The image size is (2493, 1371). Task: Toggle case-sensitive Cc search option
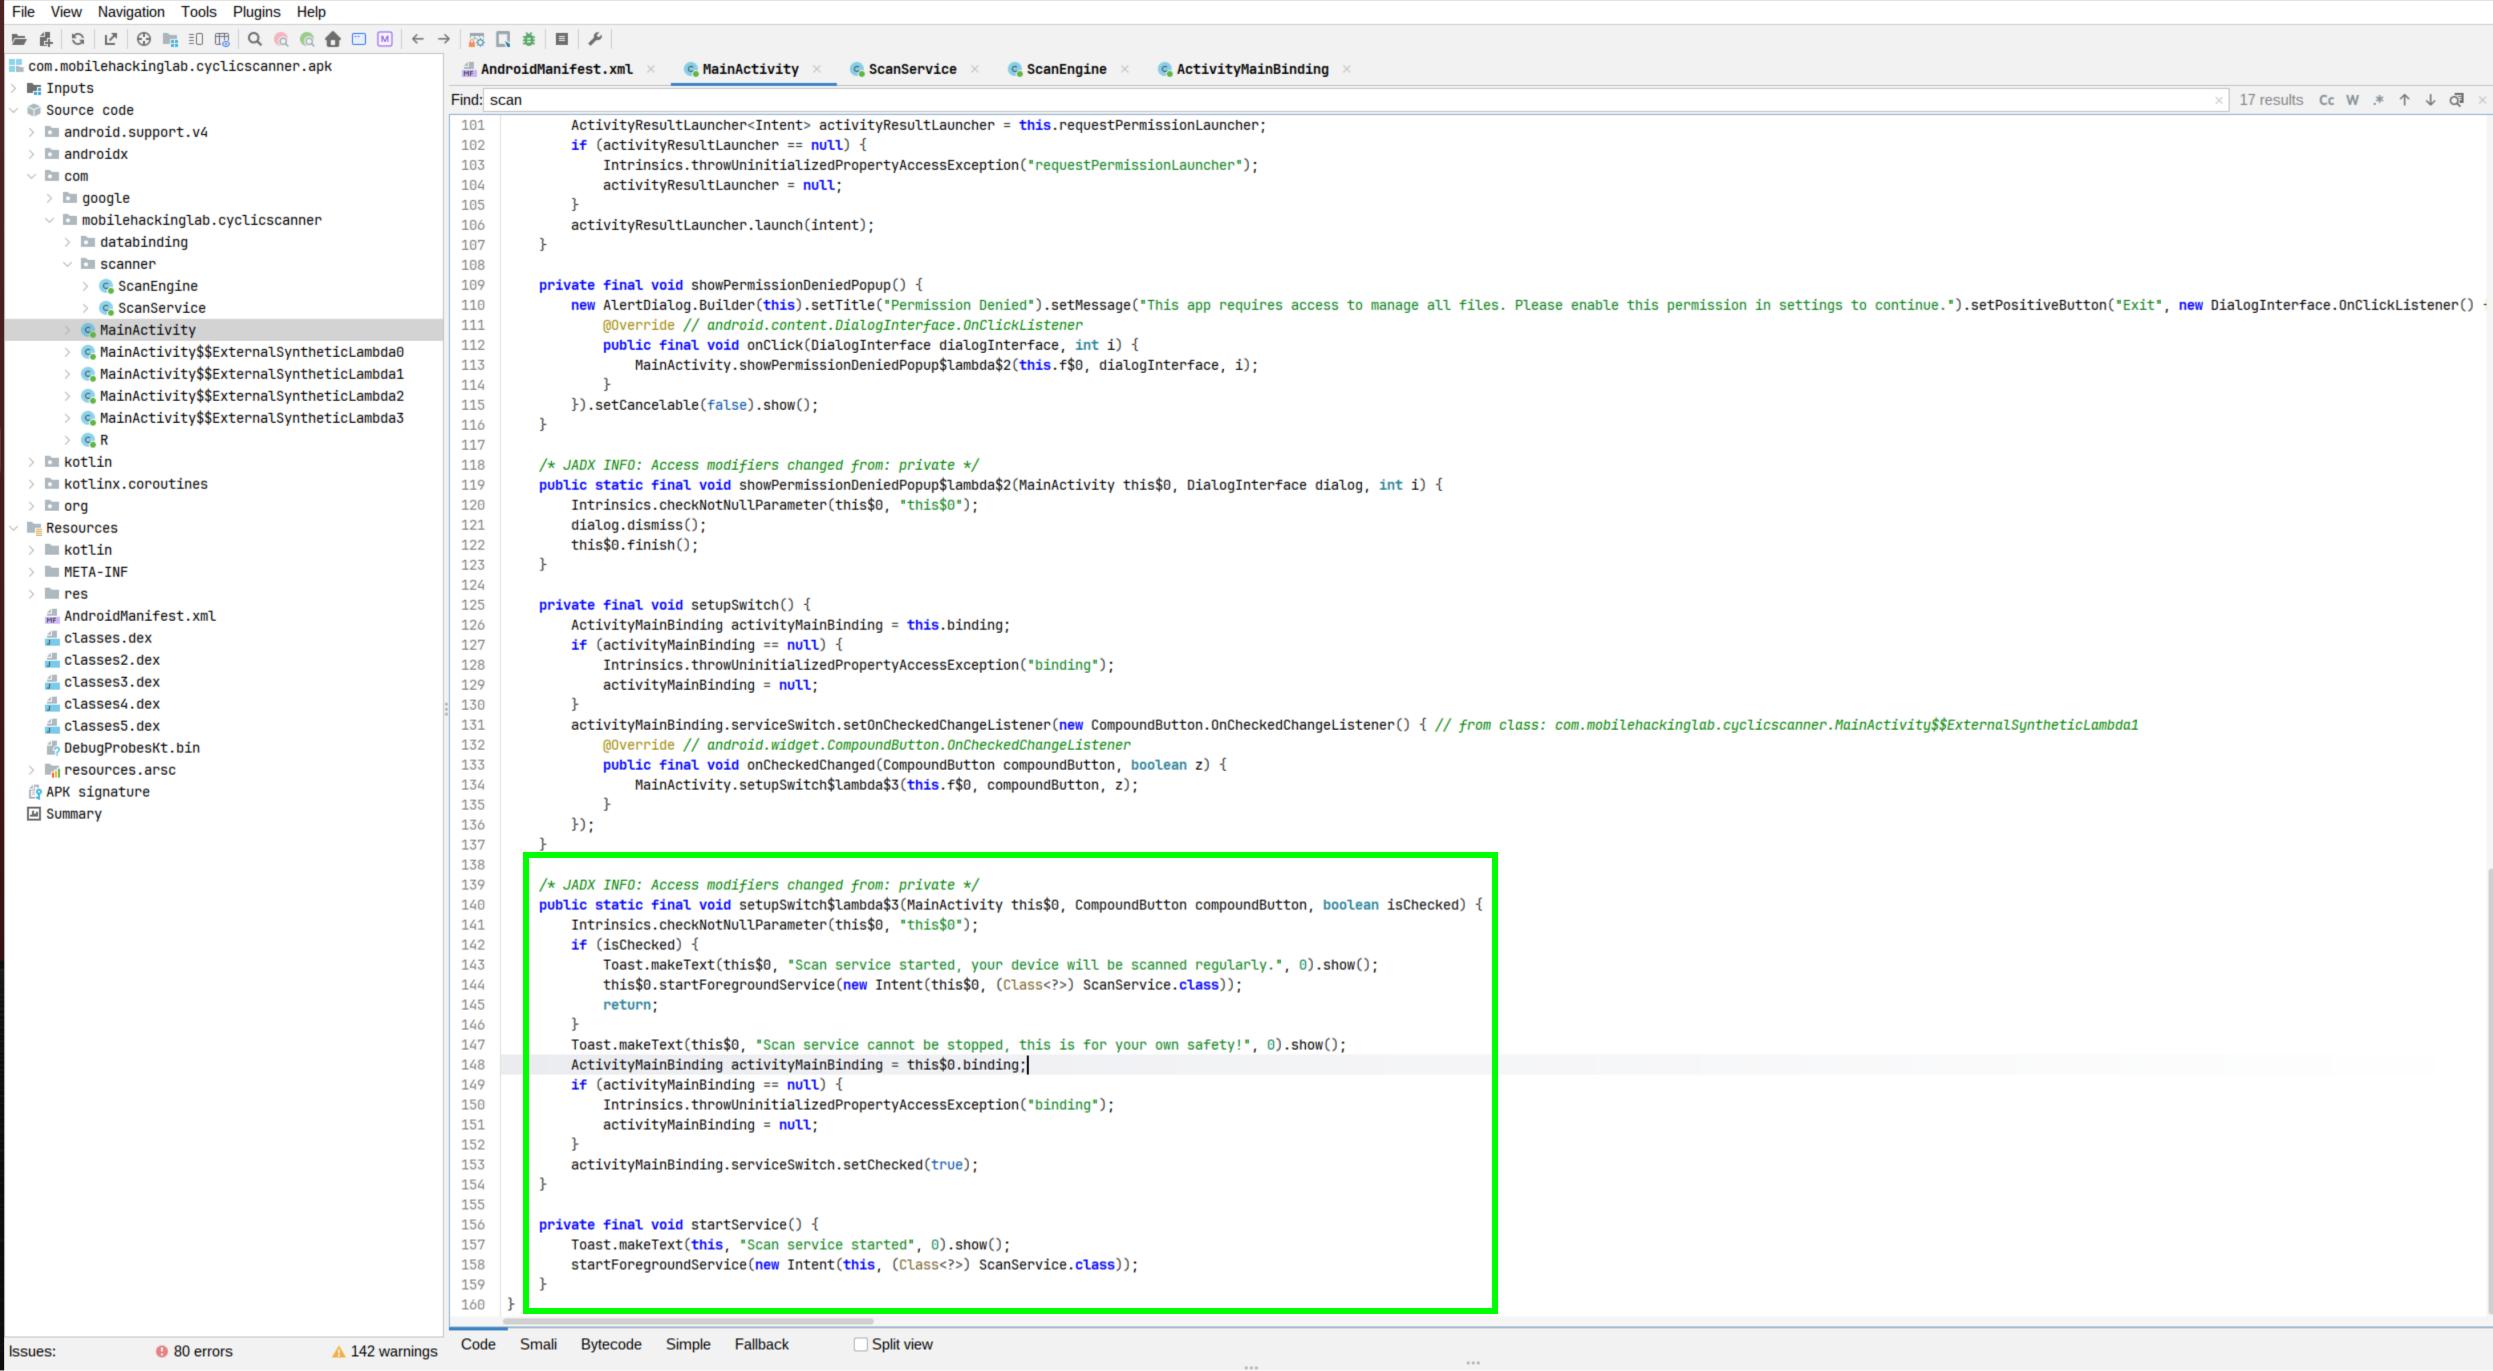2327,100
